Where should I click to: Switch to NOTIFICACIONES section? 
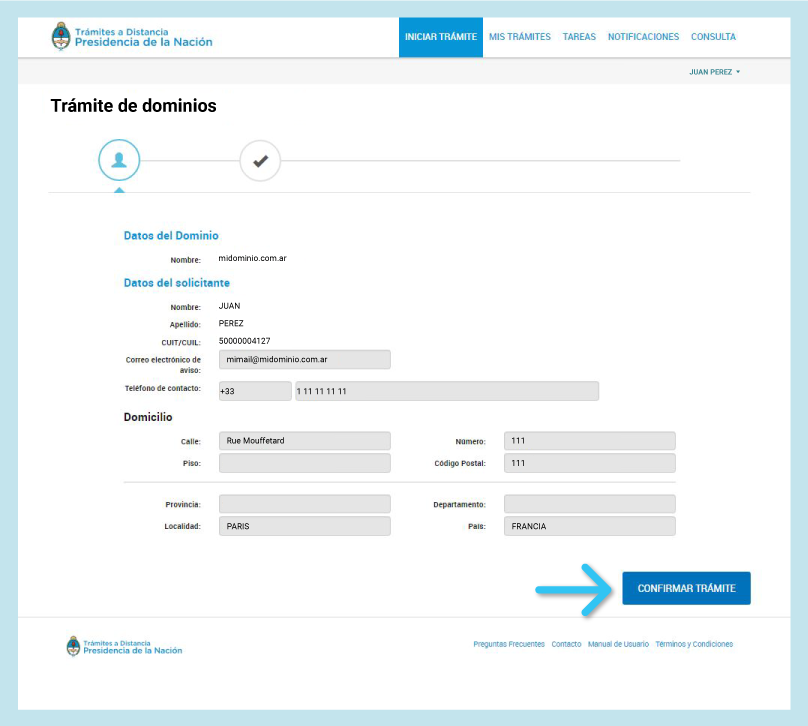pos(643,37)
